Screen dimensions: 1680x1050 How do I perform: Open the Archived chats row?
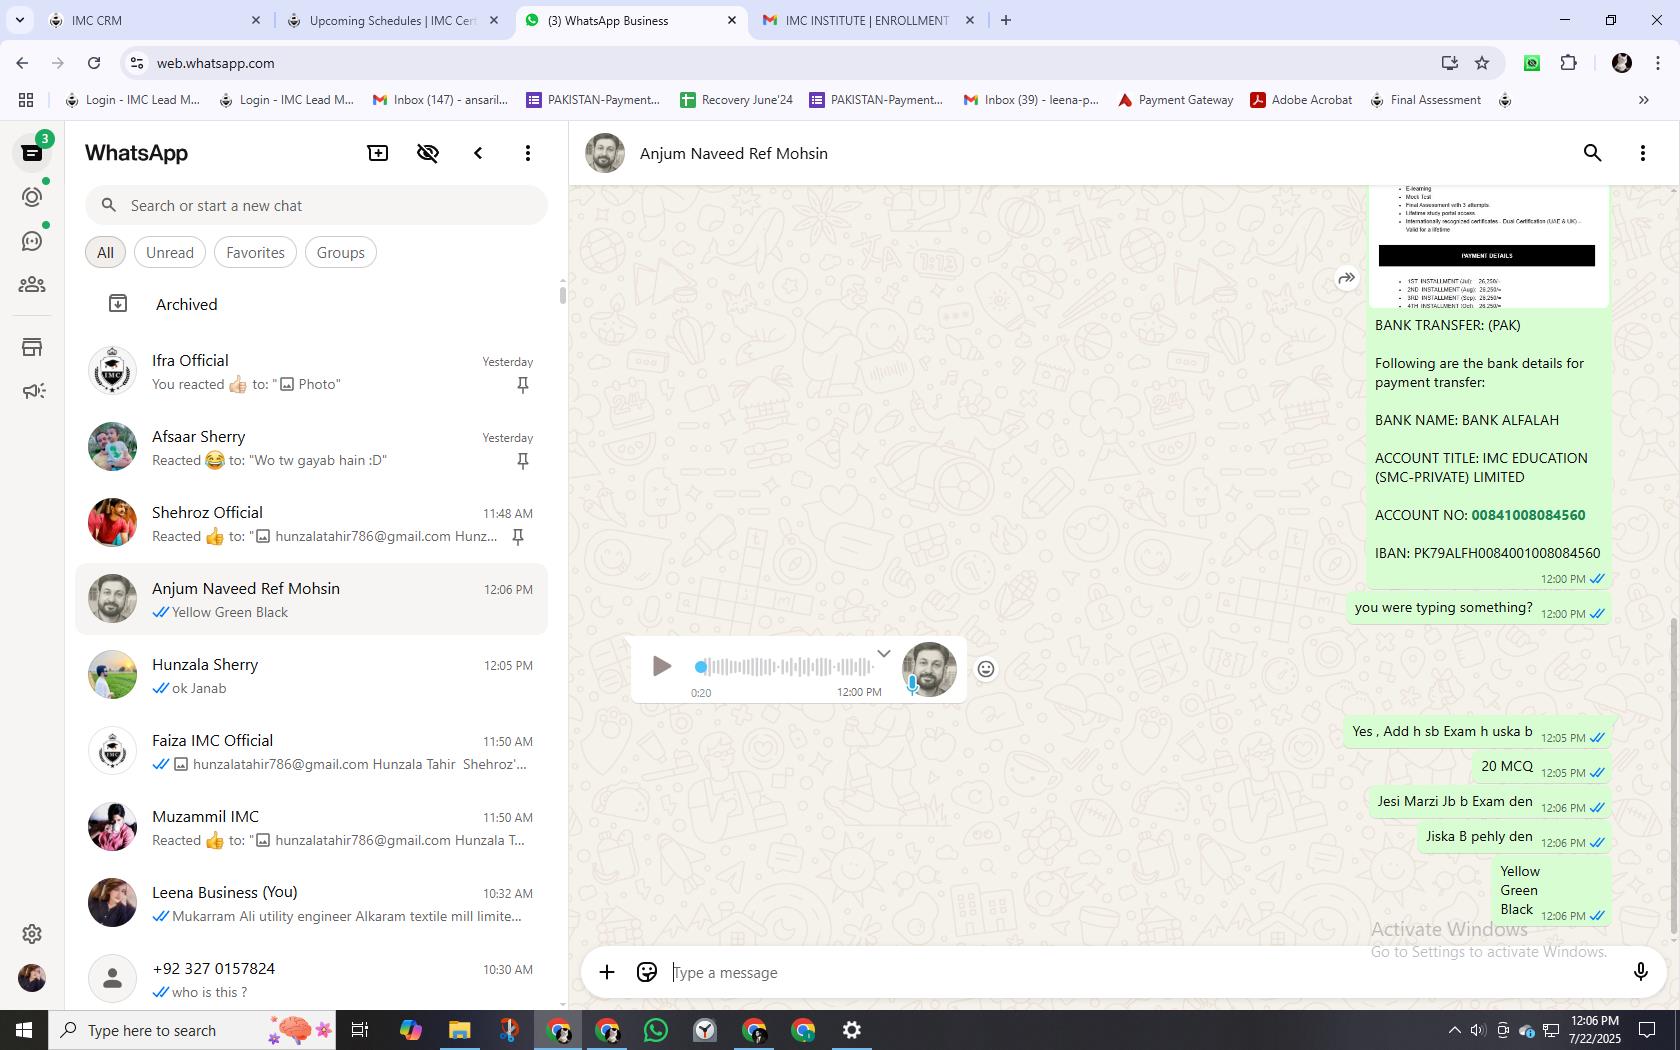click(311, 304)
